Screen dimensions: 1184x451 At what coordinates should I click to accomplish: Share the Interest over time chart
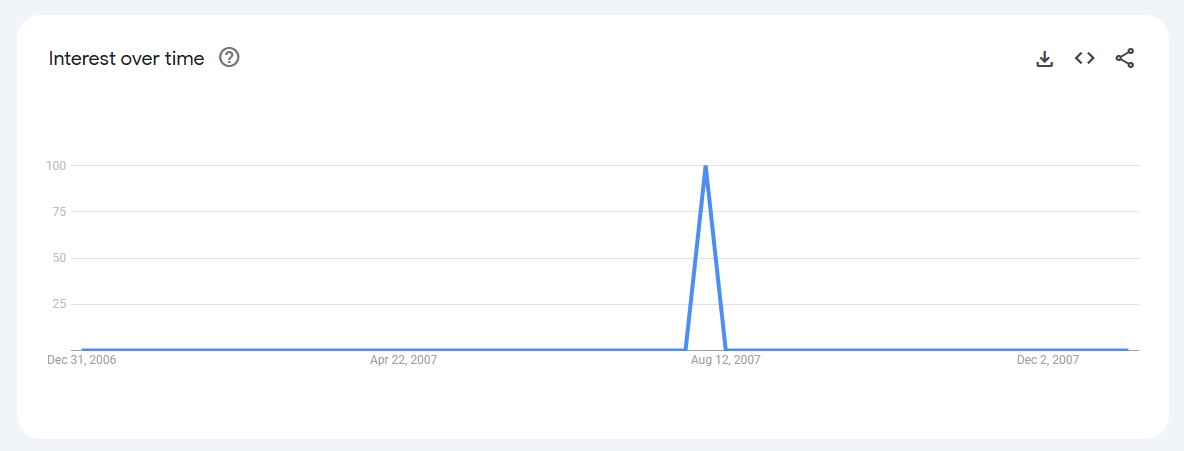point(1125,59)
